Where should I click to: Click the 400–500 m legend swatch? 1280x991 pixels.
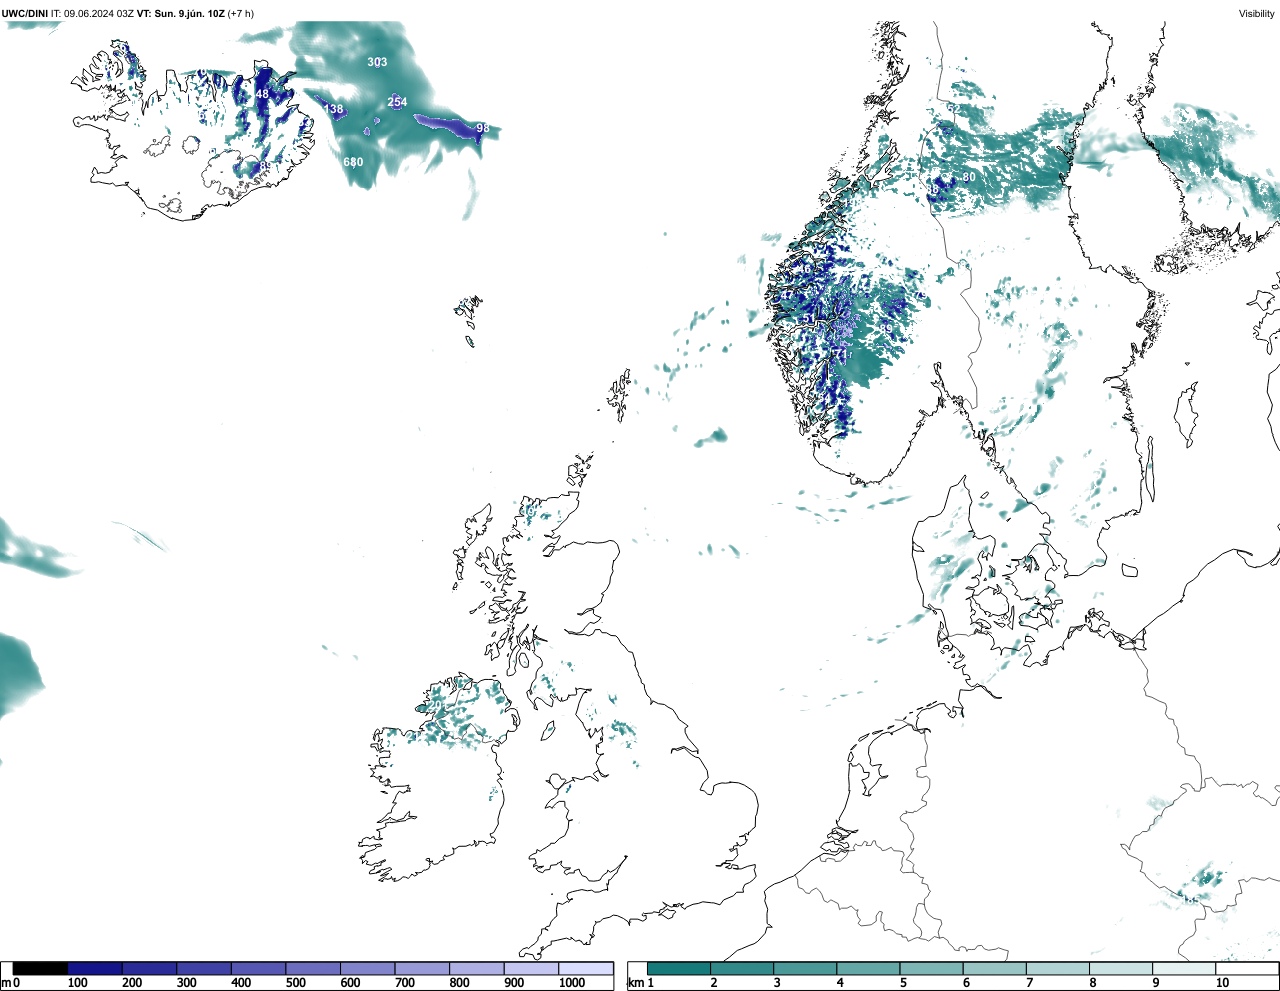[x=258, y=969]
